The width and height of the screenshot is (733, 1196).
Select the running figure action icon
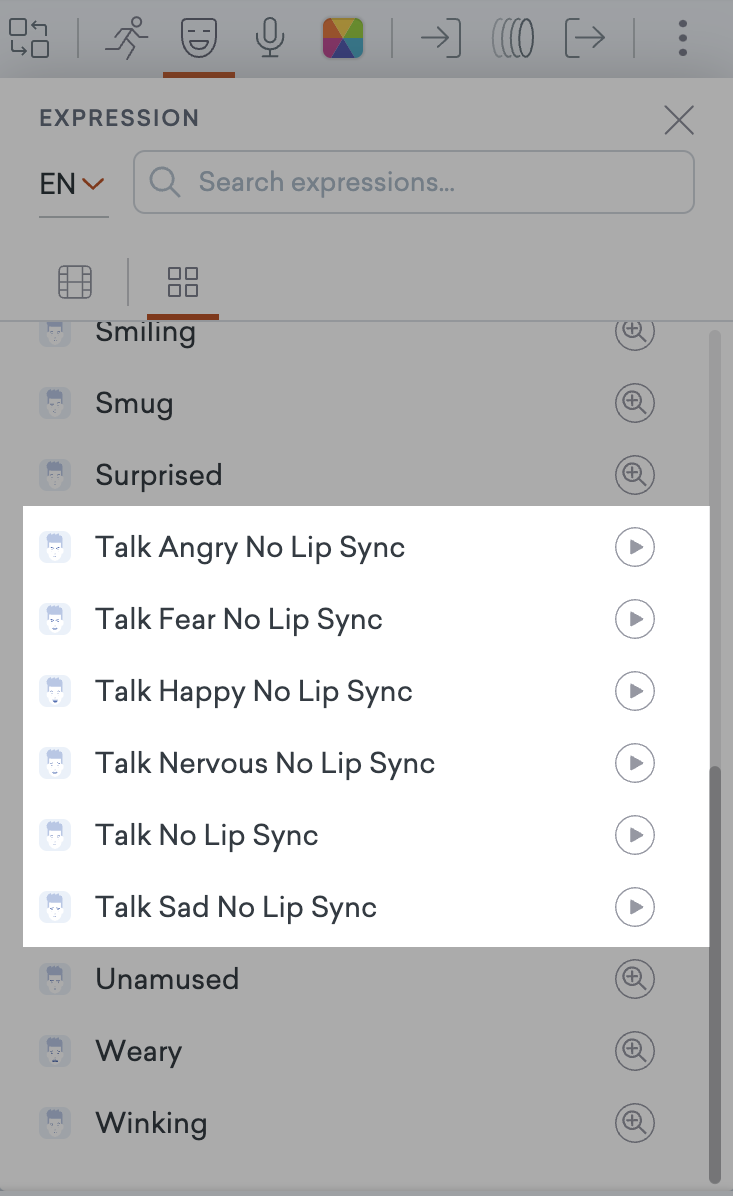(126, 38)
